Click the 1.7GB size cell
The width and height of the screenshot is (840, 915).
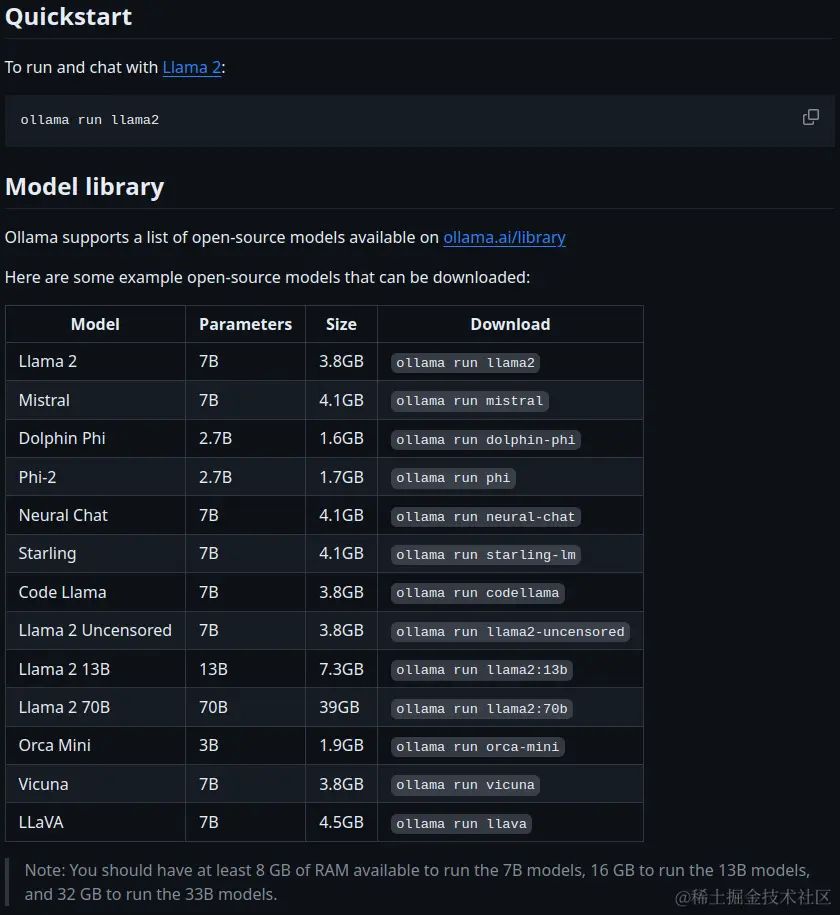pos(341,477)
